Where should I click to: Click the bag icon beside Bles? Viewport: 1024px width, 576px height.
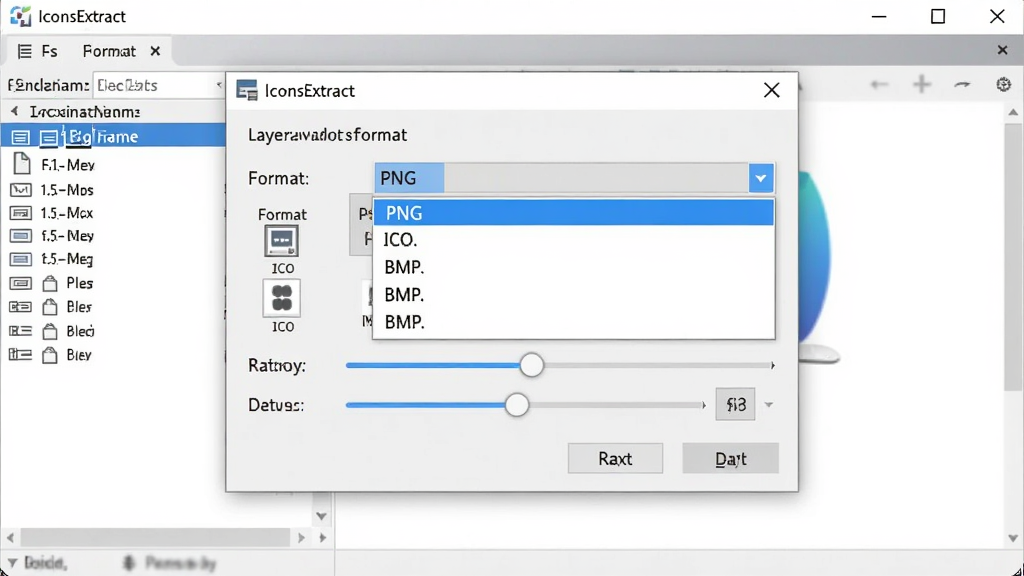tap(50, 307)
